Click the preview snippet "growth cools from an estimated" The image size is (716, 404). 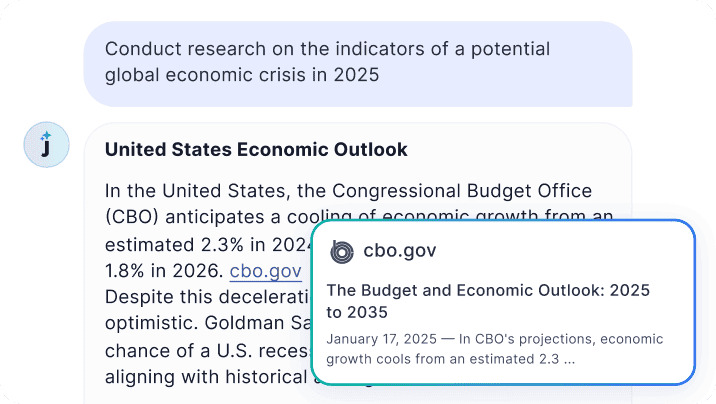[442, 359]
